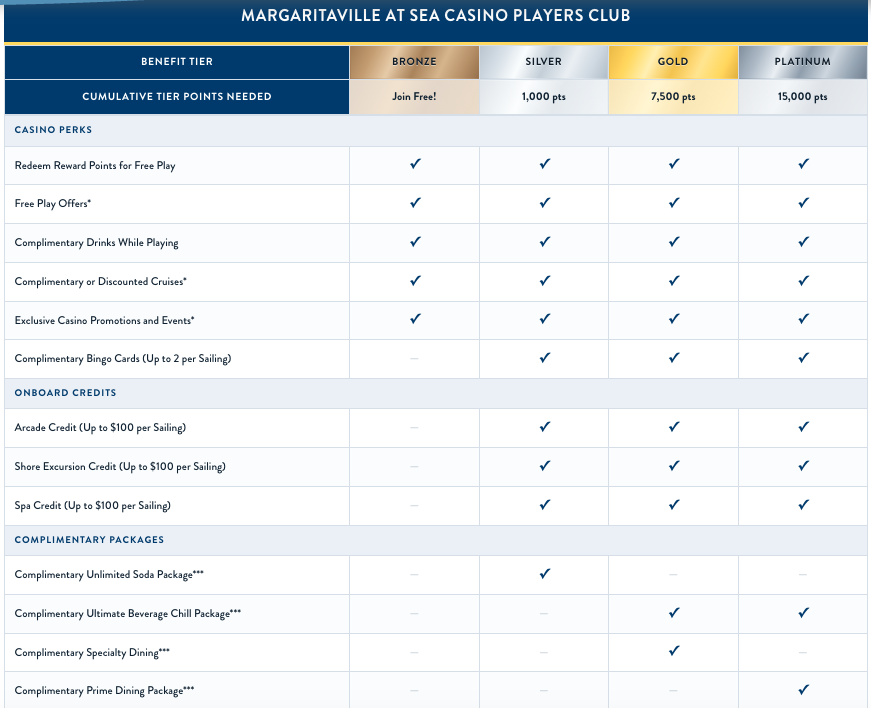
Task: Click Silver checkmark for Complimentary or Discounted Cruises
Action: [544, 280]
